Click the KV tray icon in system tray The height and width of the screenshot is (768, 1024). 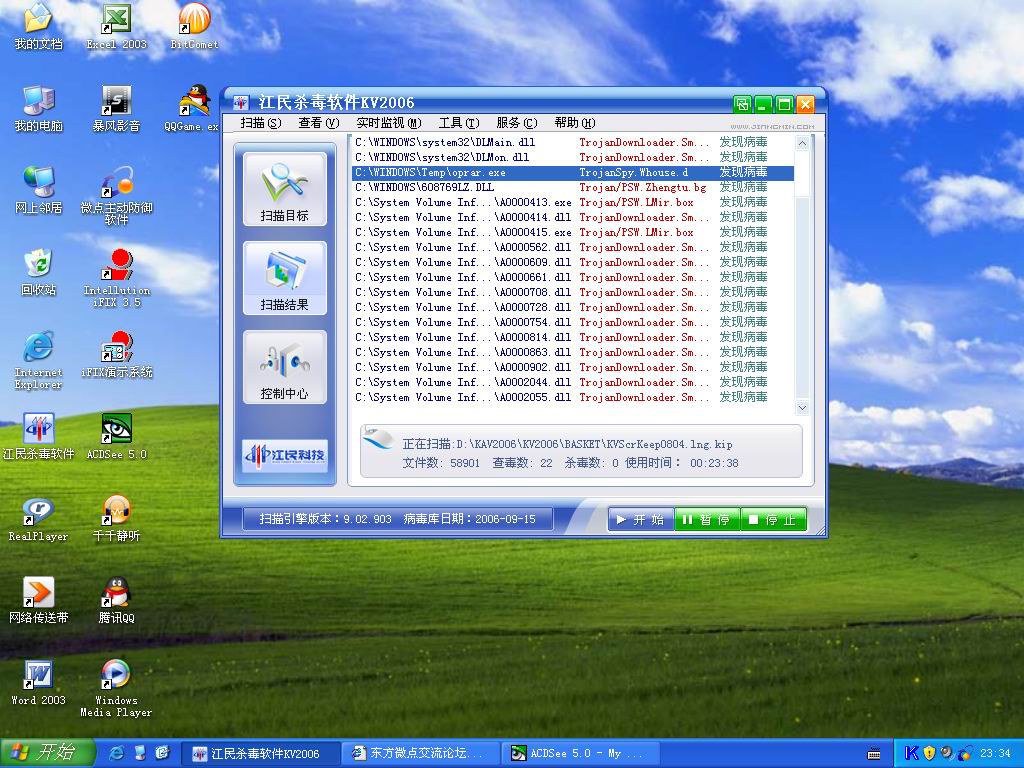coord(911,753)
